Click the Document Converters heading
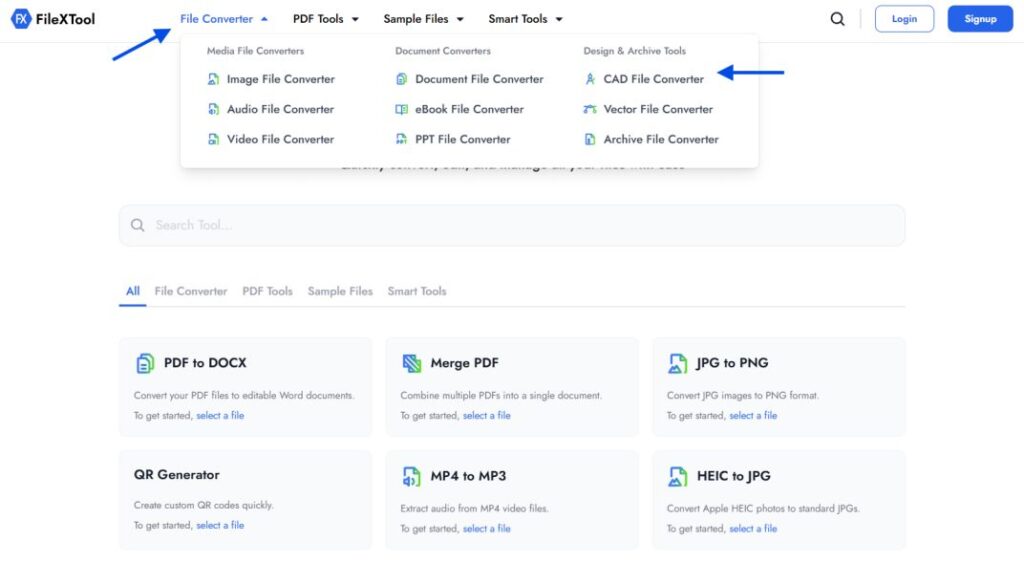The width and height of the screenshot is (1024, 562). pyautogui.click(x=443, y=51)
